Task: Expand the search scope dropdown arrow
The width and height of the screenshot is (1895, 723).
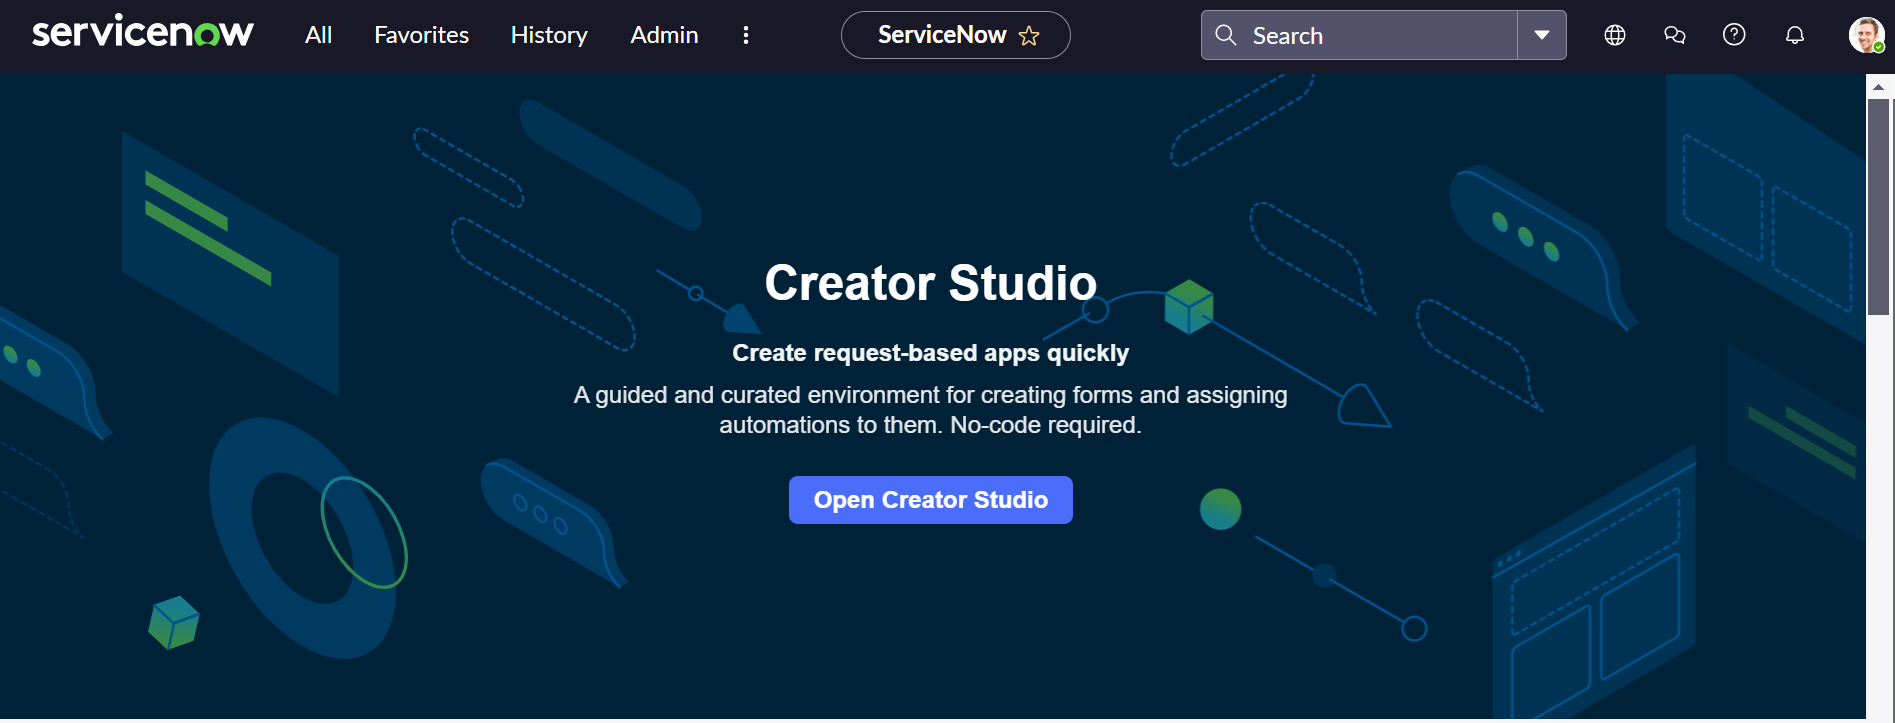Action: [x=1542, y=35]
